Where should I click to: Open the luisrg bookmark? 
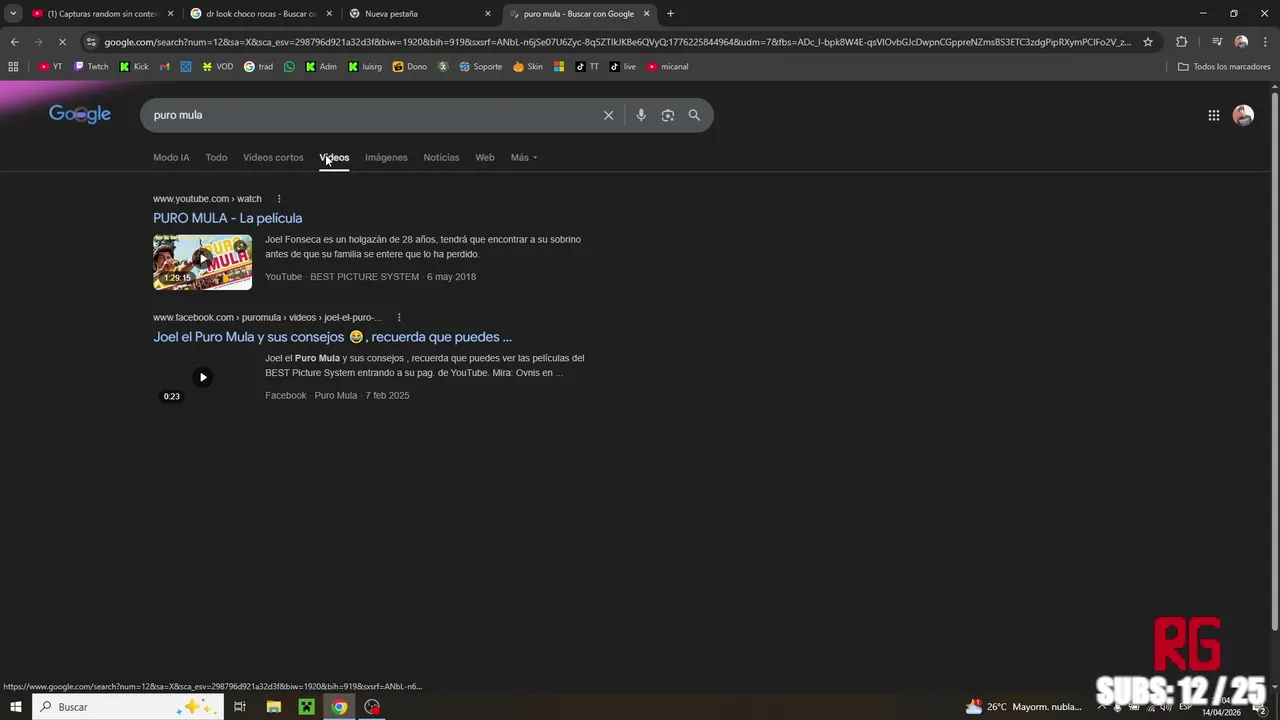365,67
